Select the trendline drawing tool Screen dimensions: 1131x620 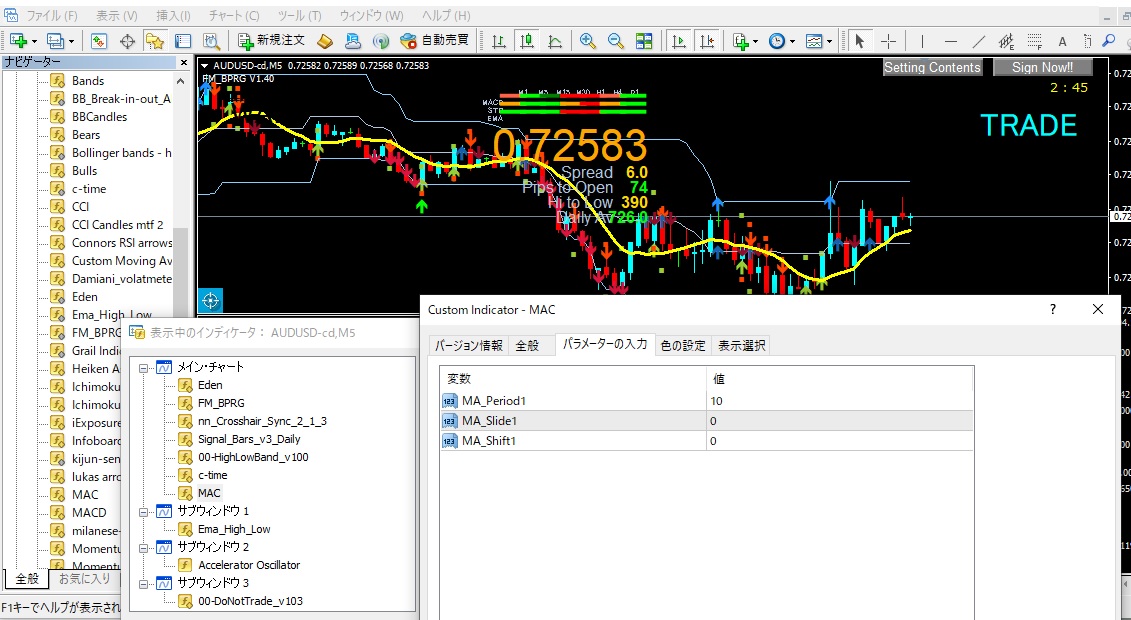click(979, 41)
